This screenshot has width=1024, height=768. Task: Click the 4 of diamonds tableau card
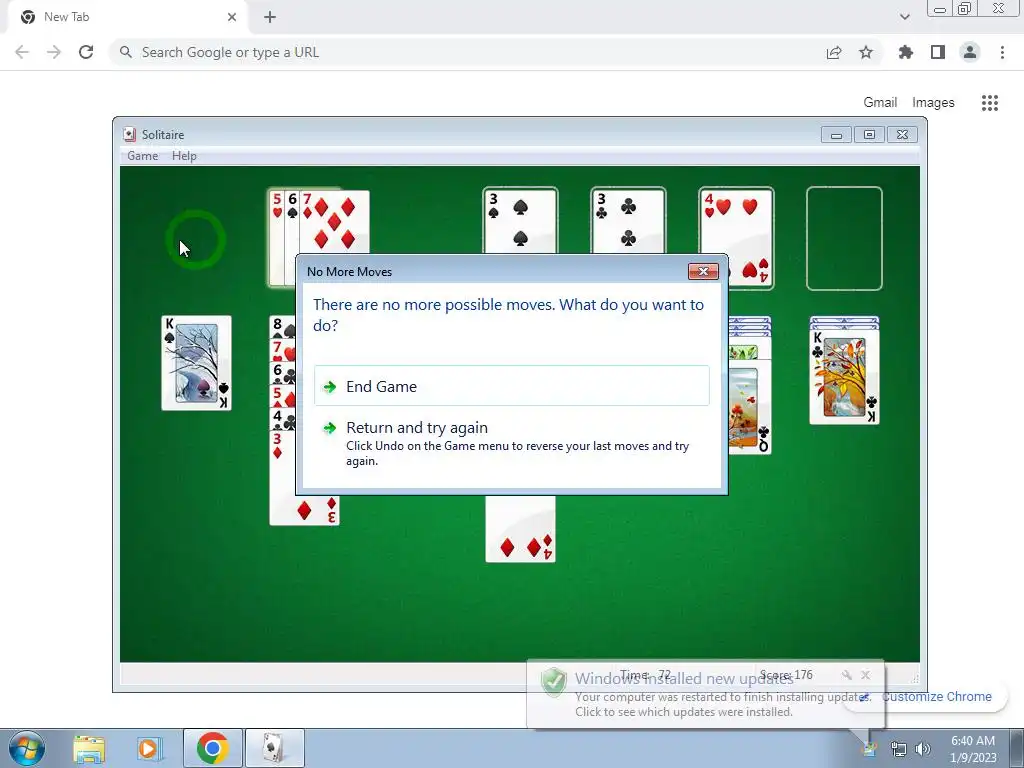(520, 528)
